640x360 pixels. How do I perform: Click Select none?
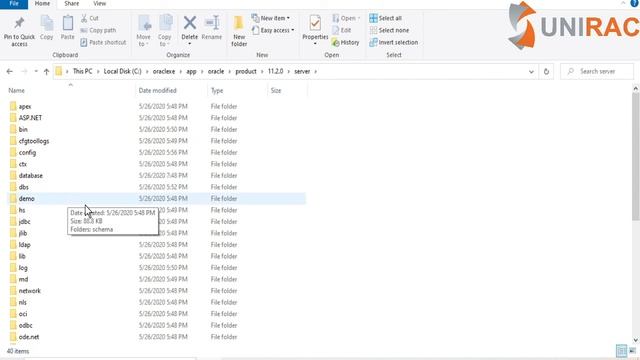(389, 30)
